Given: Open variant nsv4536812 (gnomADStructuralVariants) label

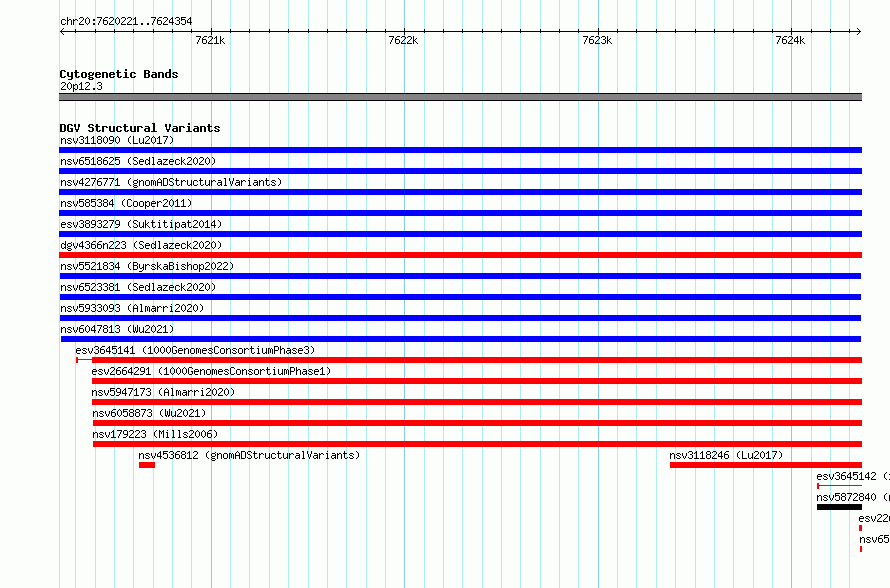Looking at the screenshot, I should point(249,455).
